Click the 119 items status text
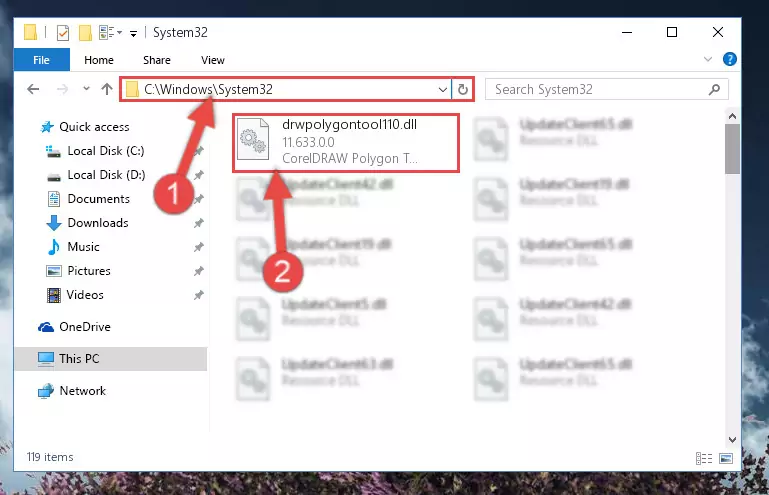 click(50, 457)
